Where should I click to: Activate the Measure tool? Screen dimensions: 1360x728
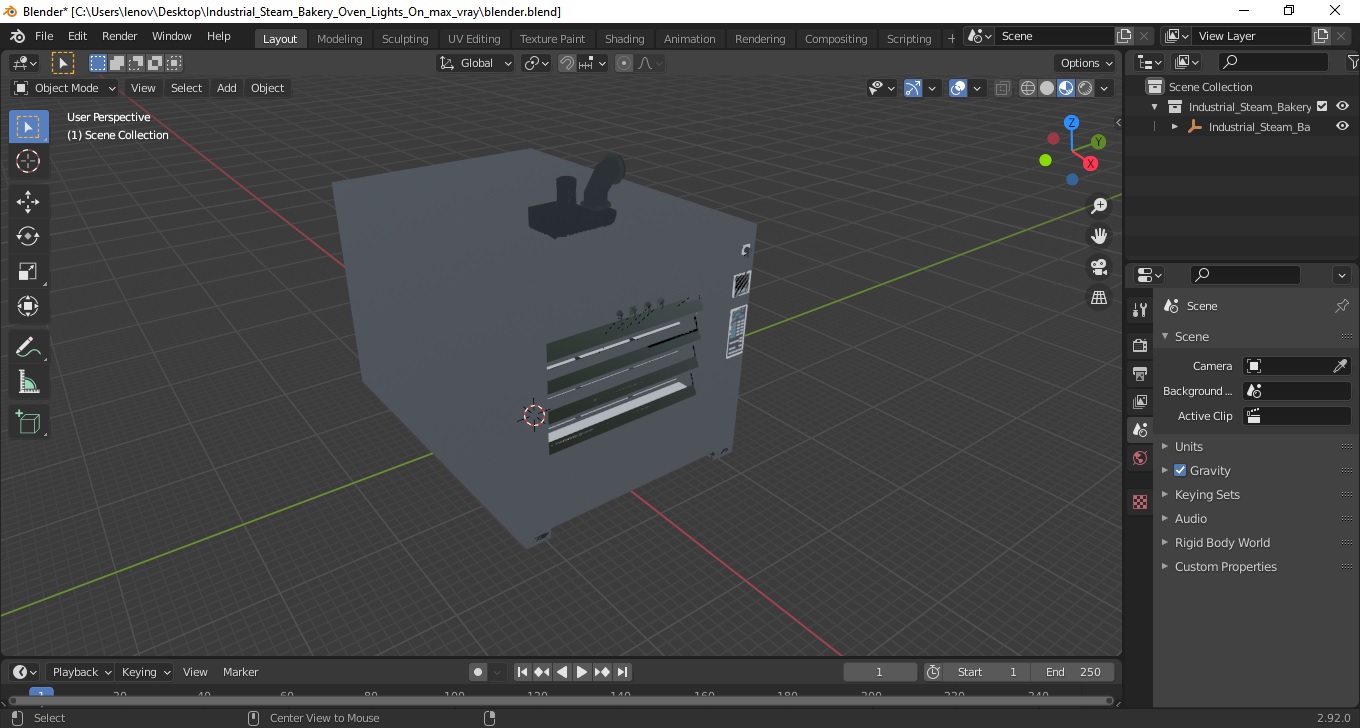tap(28, 382)
